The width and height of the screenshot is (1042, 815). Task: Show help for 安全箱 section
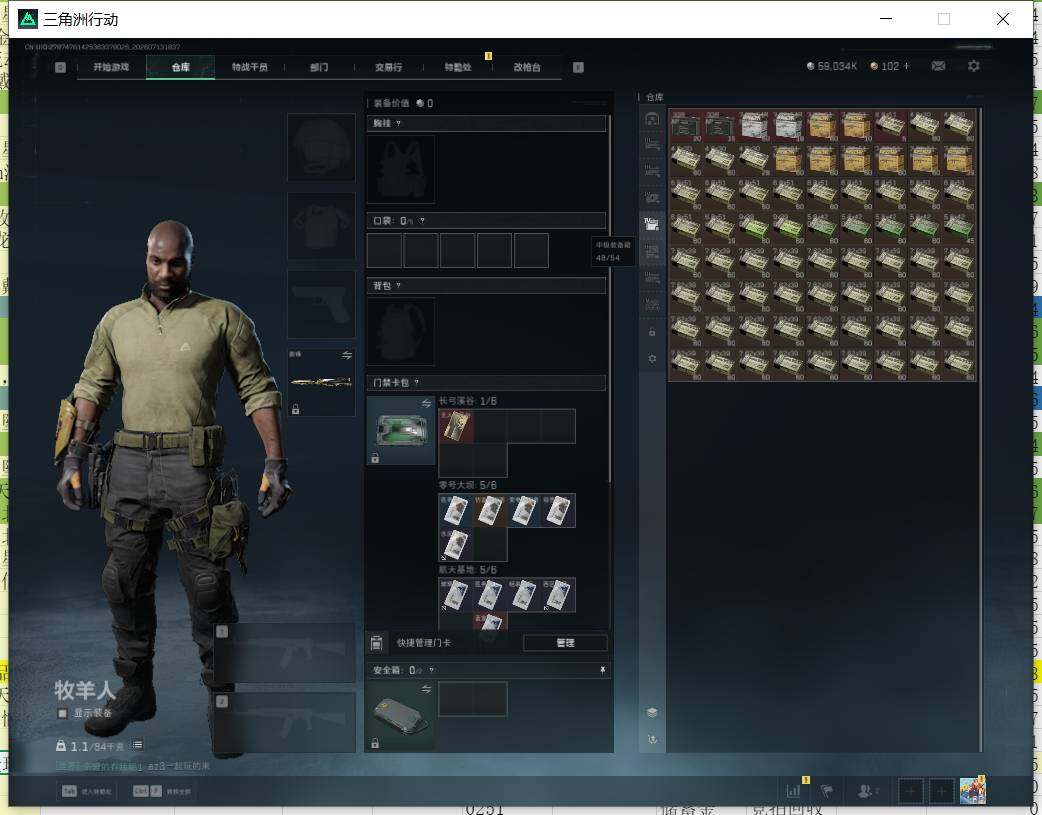tap(431, 671)
